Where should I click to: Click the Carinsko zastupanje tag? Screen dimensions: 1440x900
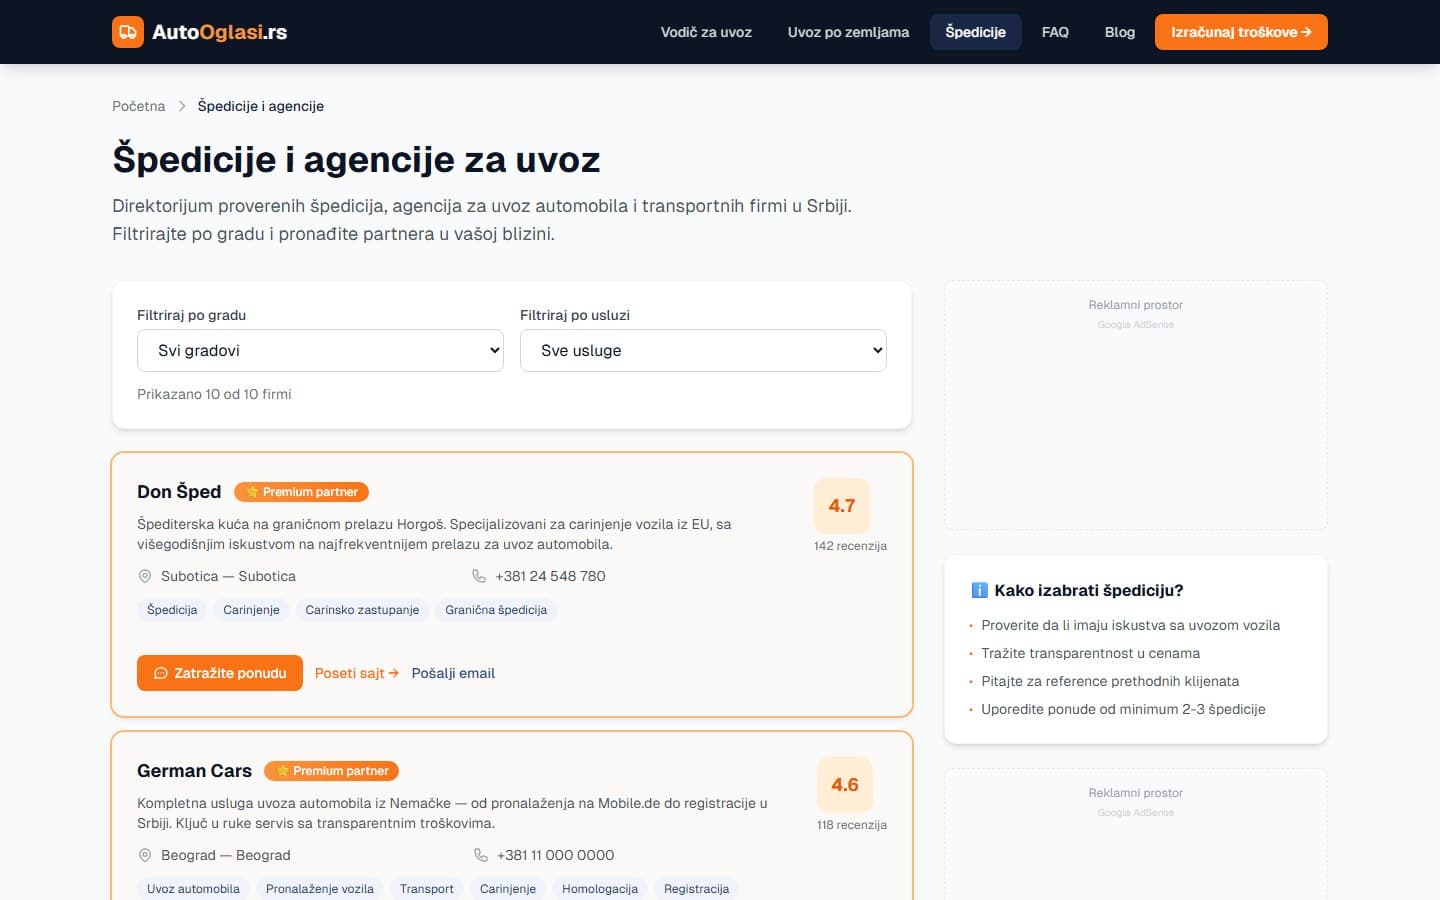362,610
